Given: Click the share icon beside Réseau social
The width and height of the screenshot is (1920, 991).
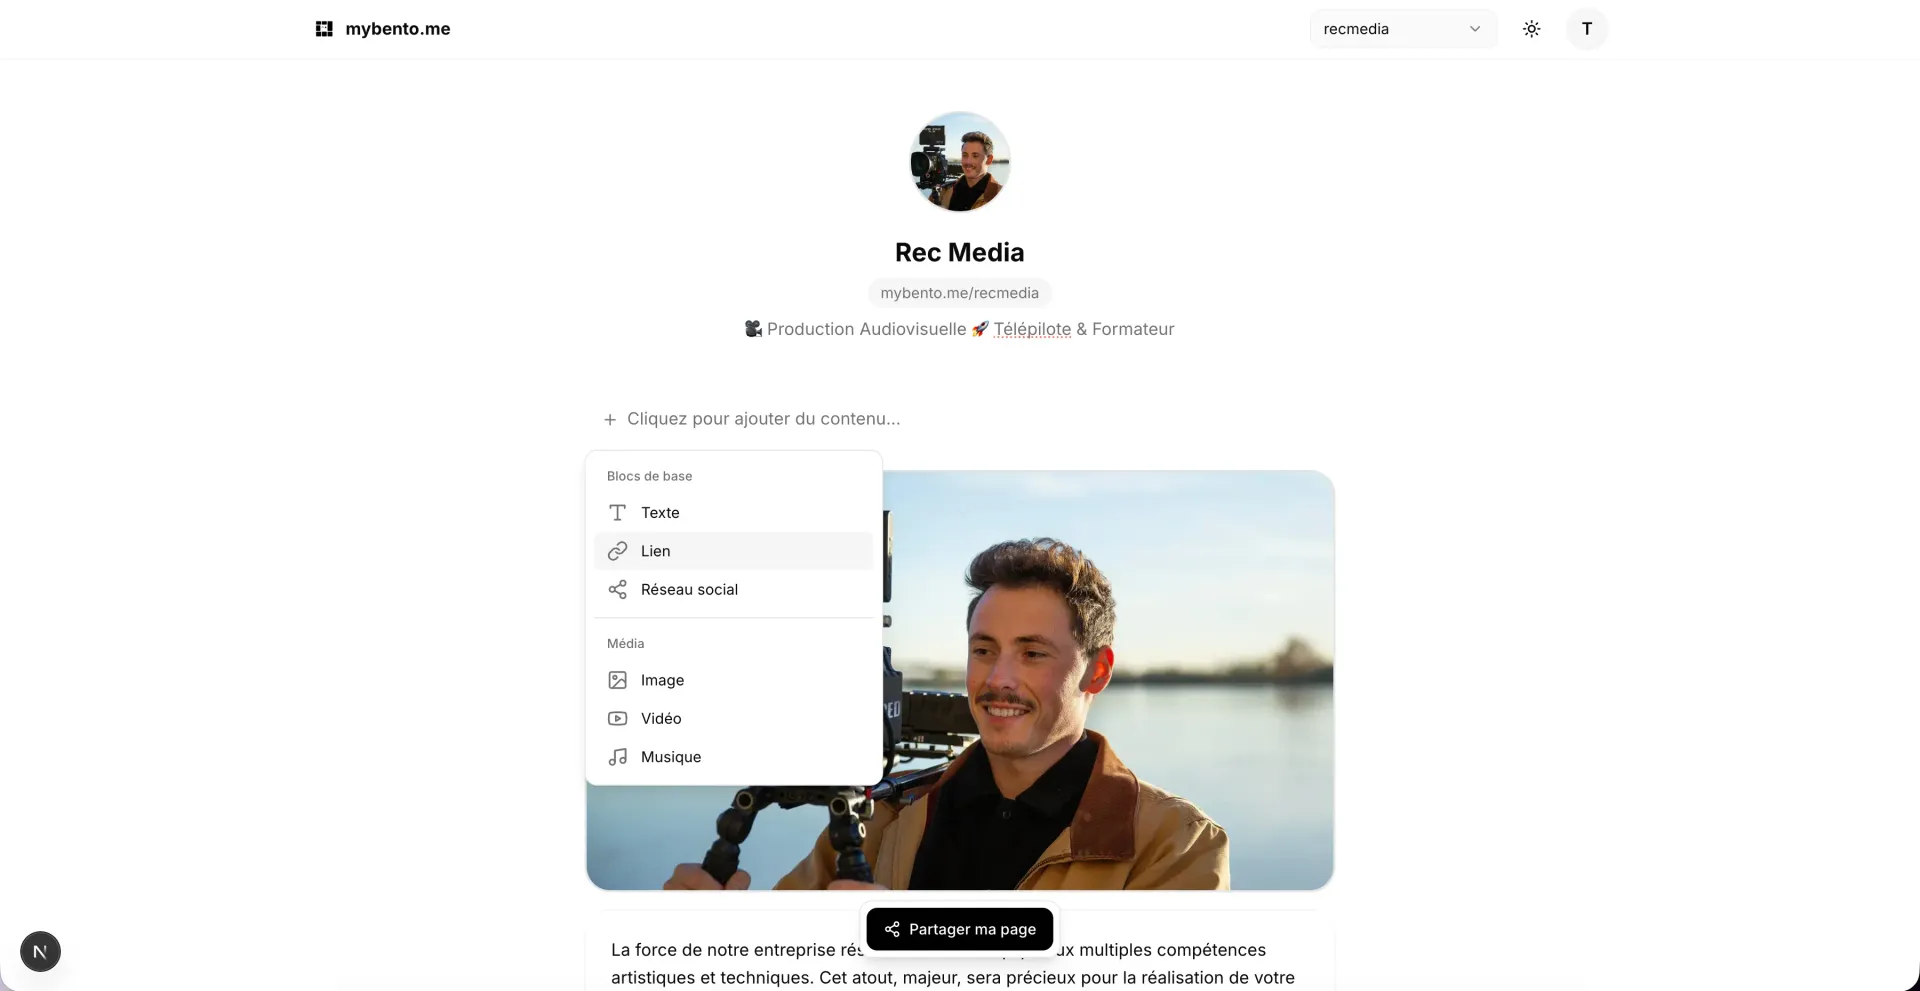Looking at the screenshot, I should pyautogui.click(x=618, y=590).
